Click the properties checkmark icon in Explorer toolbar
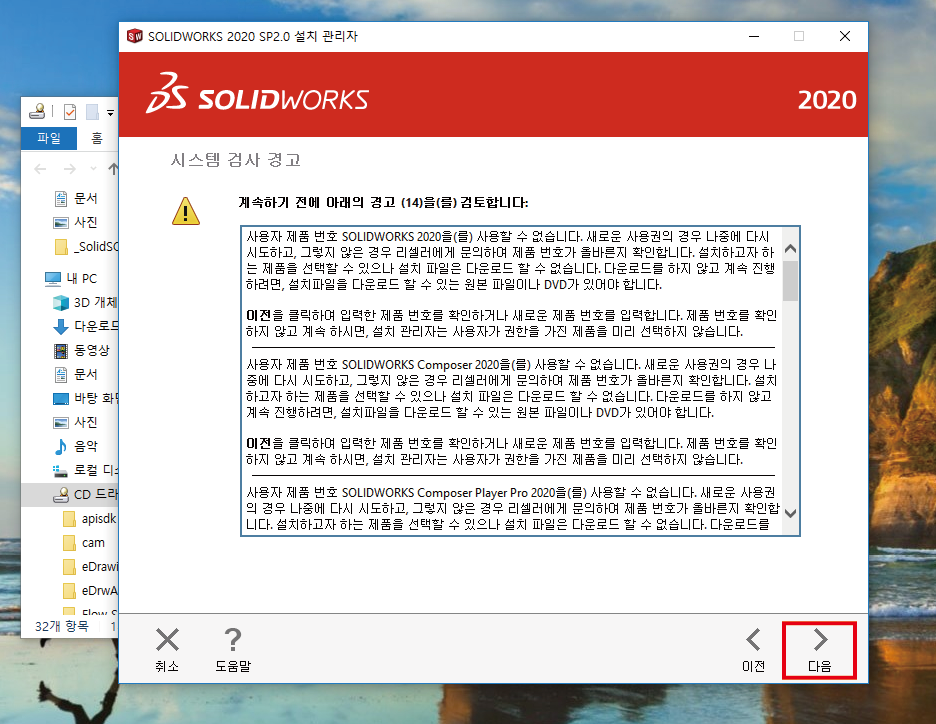 pyautogui.click(x=70, y=112)
